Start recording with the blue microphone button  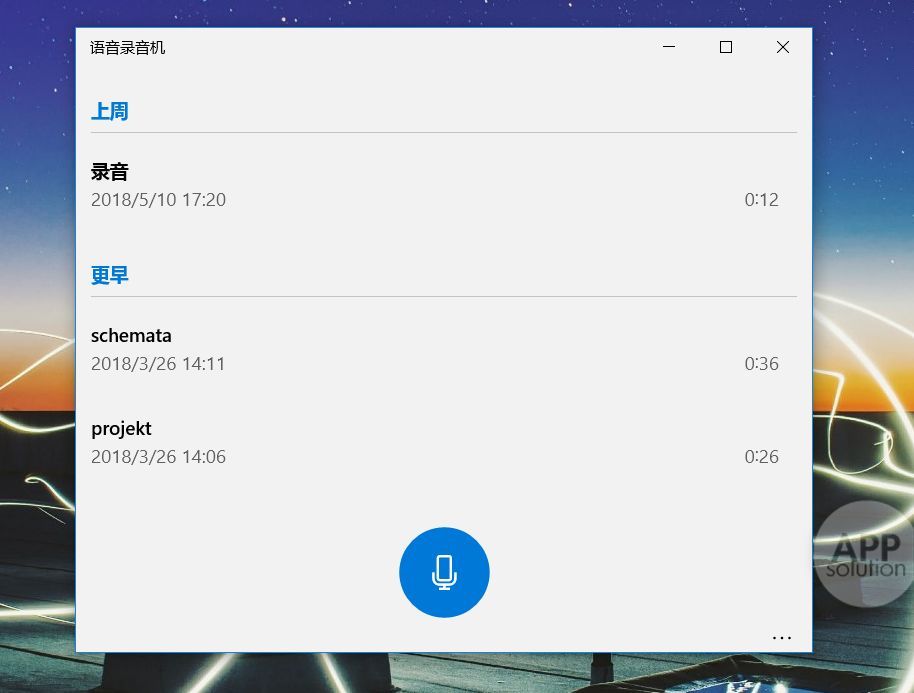pyautogui.click(x=444, y=572)
